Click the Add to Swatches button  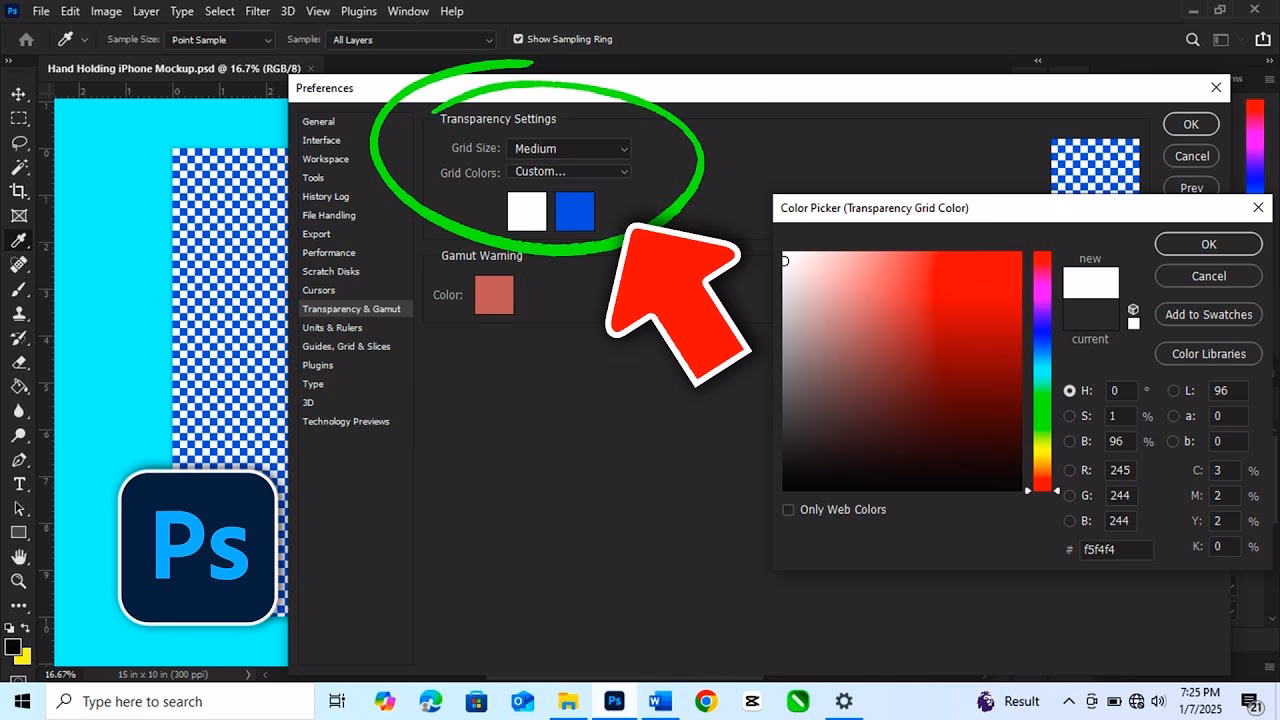[1208, 314]
